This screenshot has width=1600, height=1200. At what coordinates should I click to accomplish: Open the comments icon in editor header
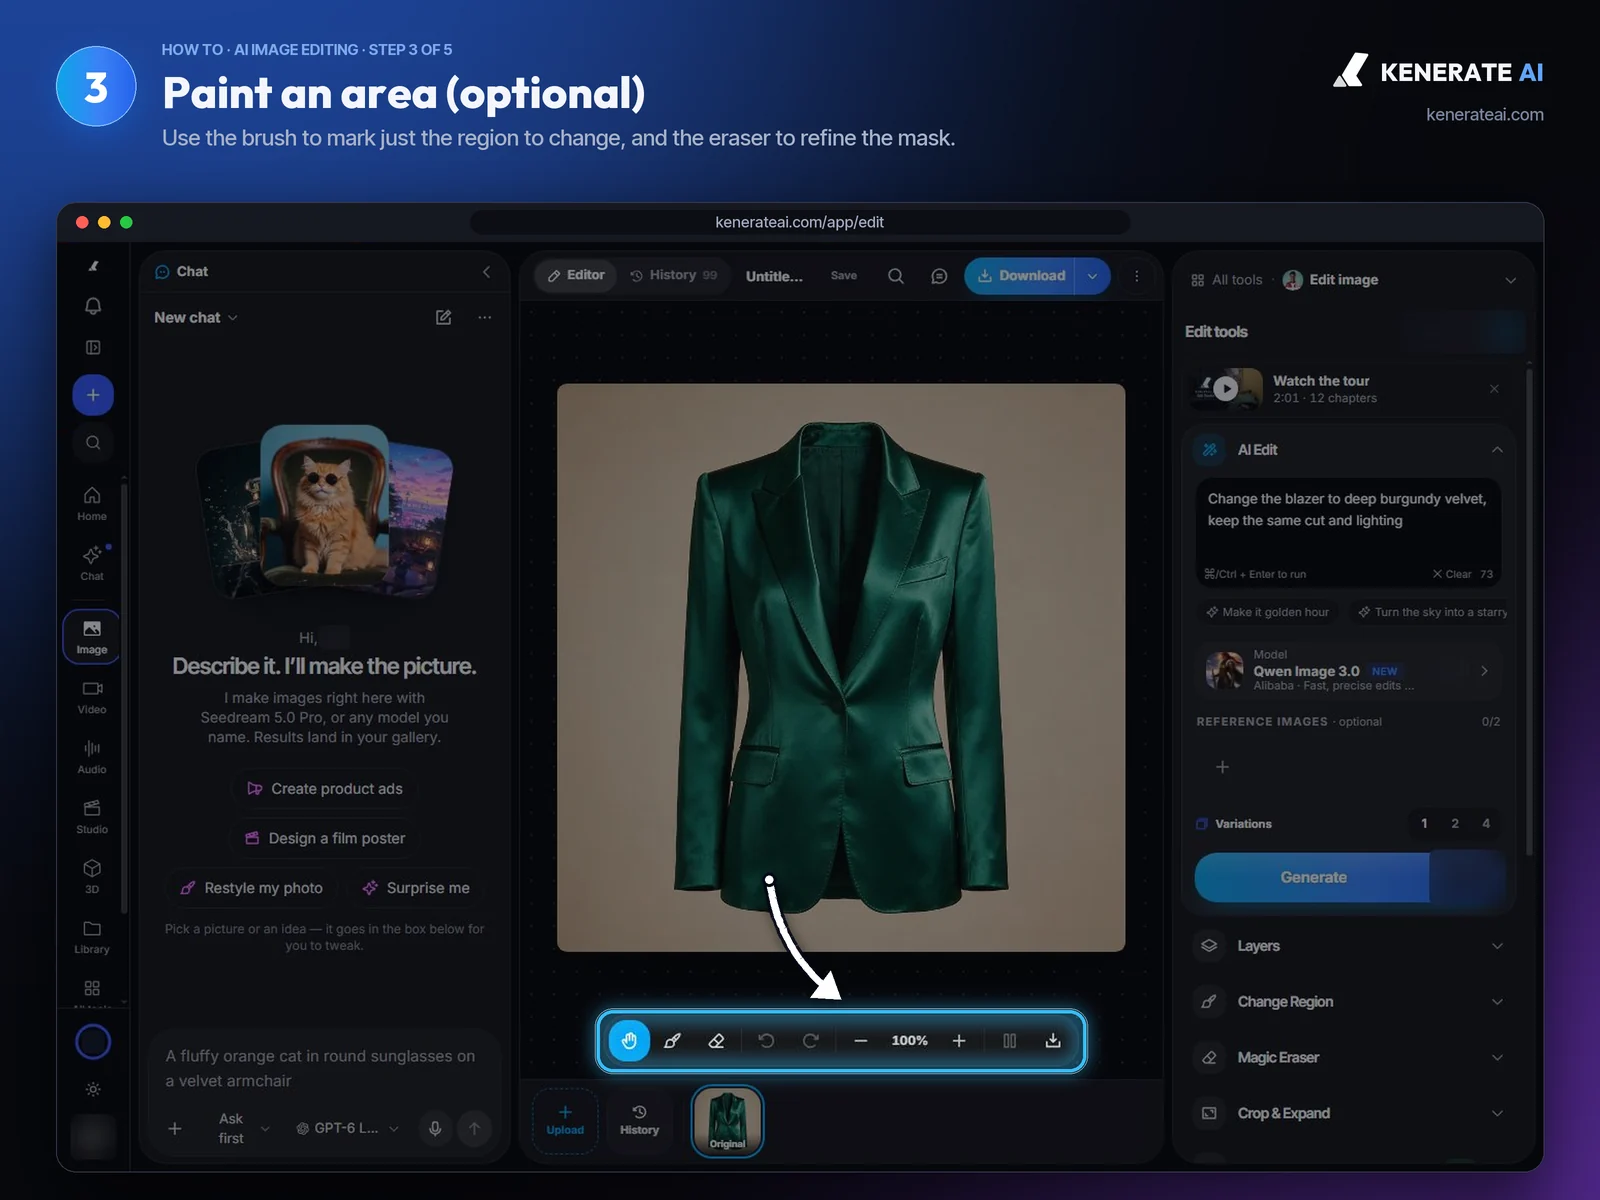pyautogui.click(x=939, y=276)
